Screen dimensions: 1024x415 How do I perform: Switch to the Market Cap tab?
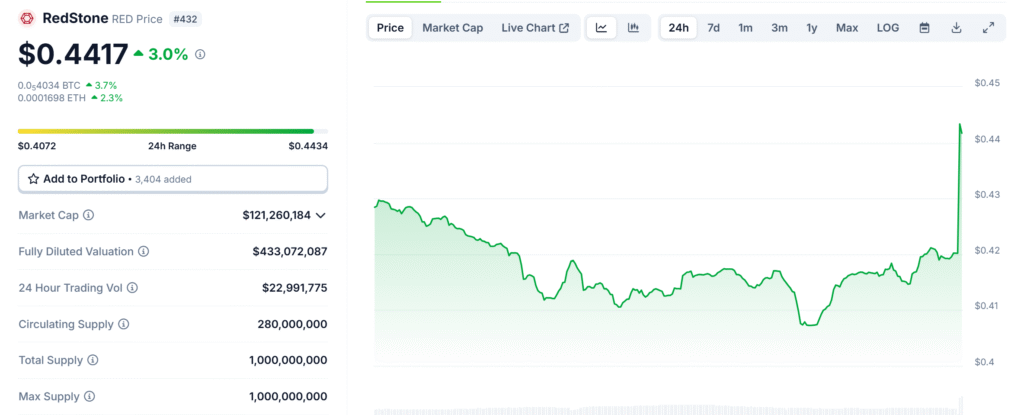click(x=452, y=28)
